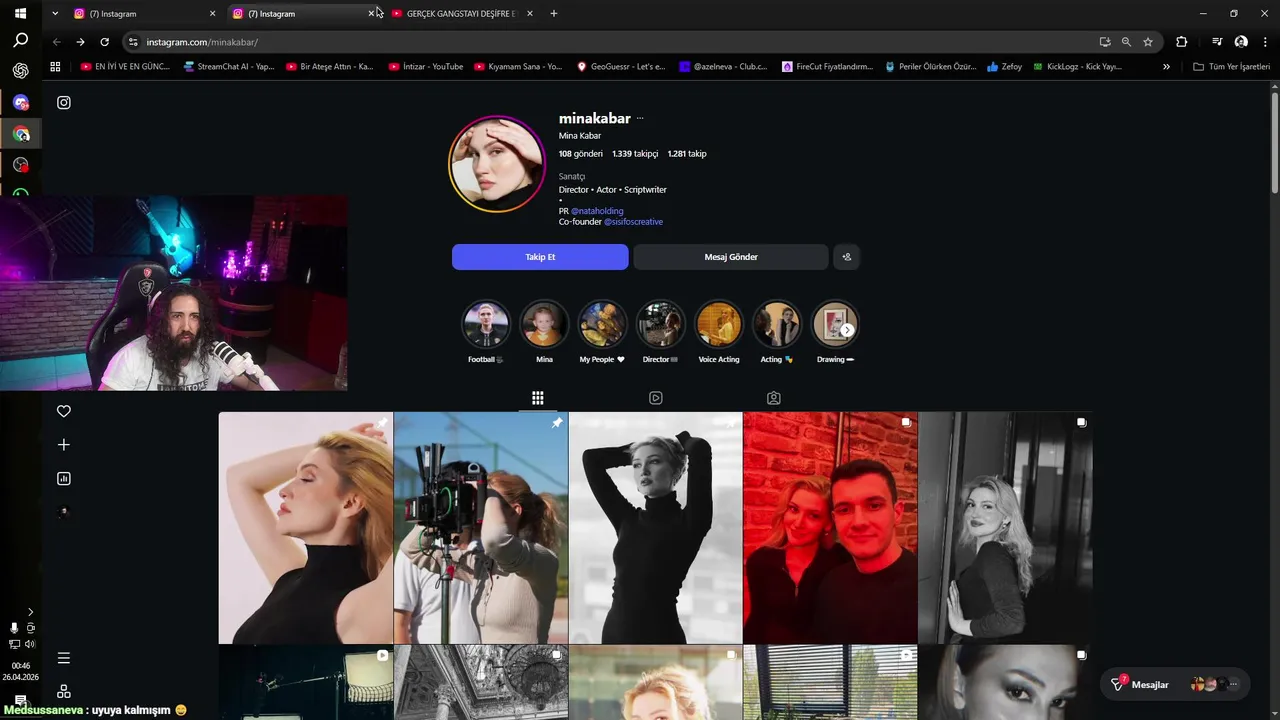Image resolution: width=1280 pixels, height=720 pixels.
Task: Open the Instagram dashboard insights icon
Action: point(64,478)
